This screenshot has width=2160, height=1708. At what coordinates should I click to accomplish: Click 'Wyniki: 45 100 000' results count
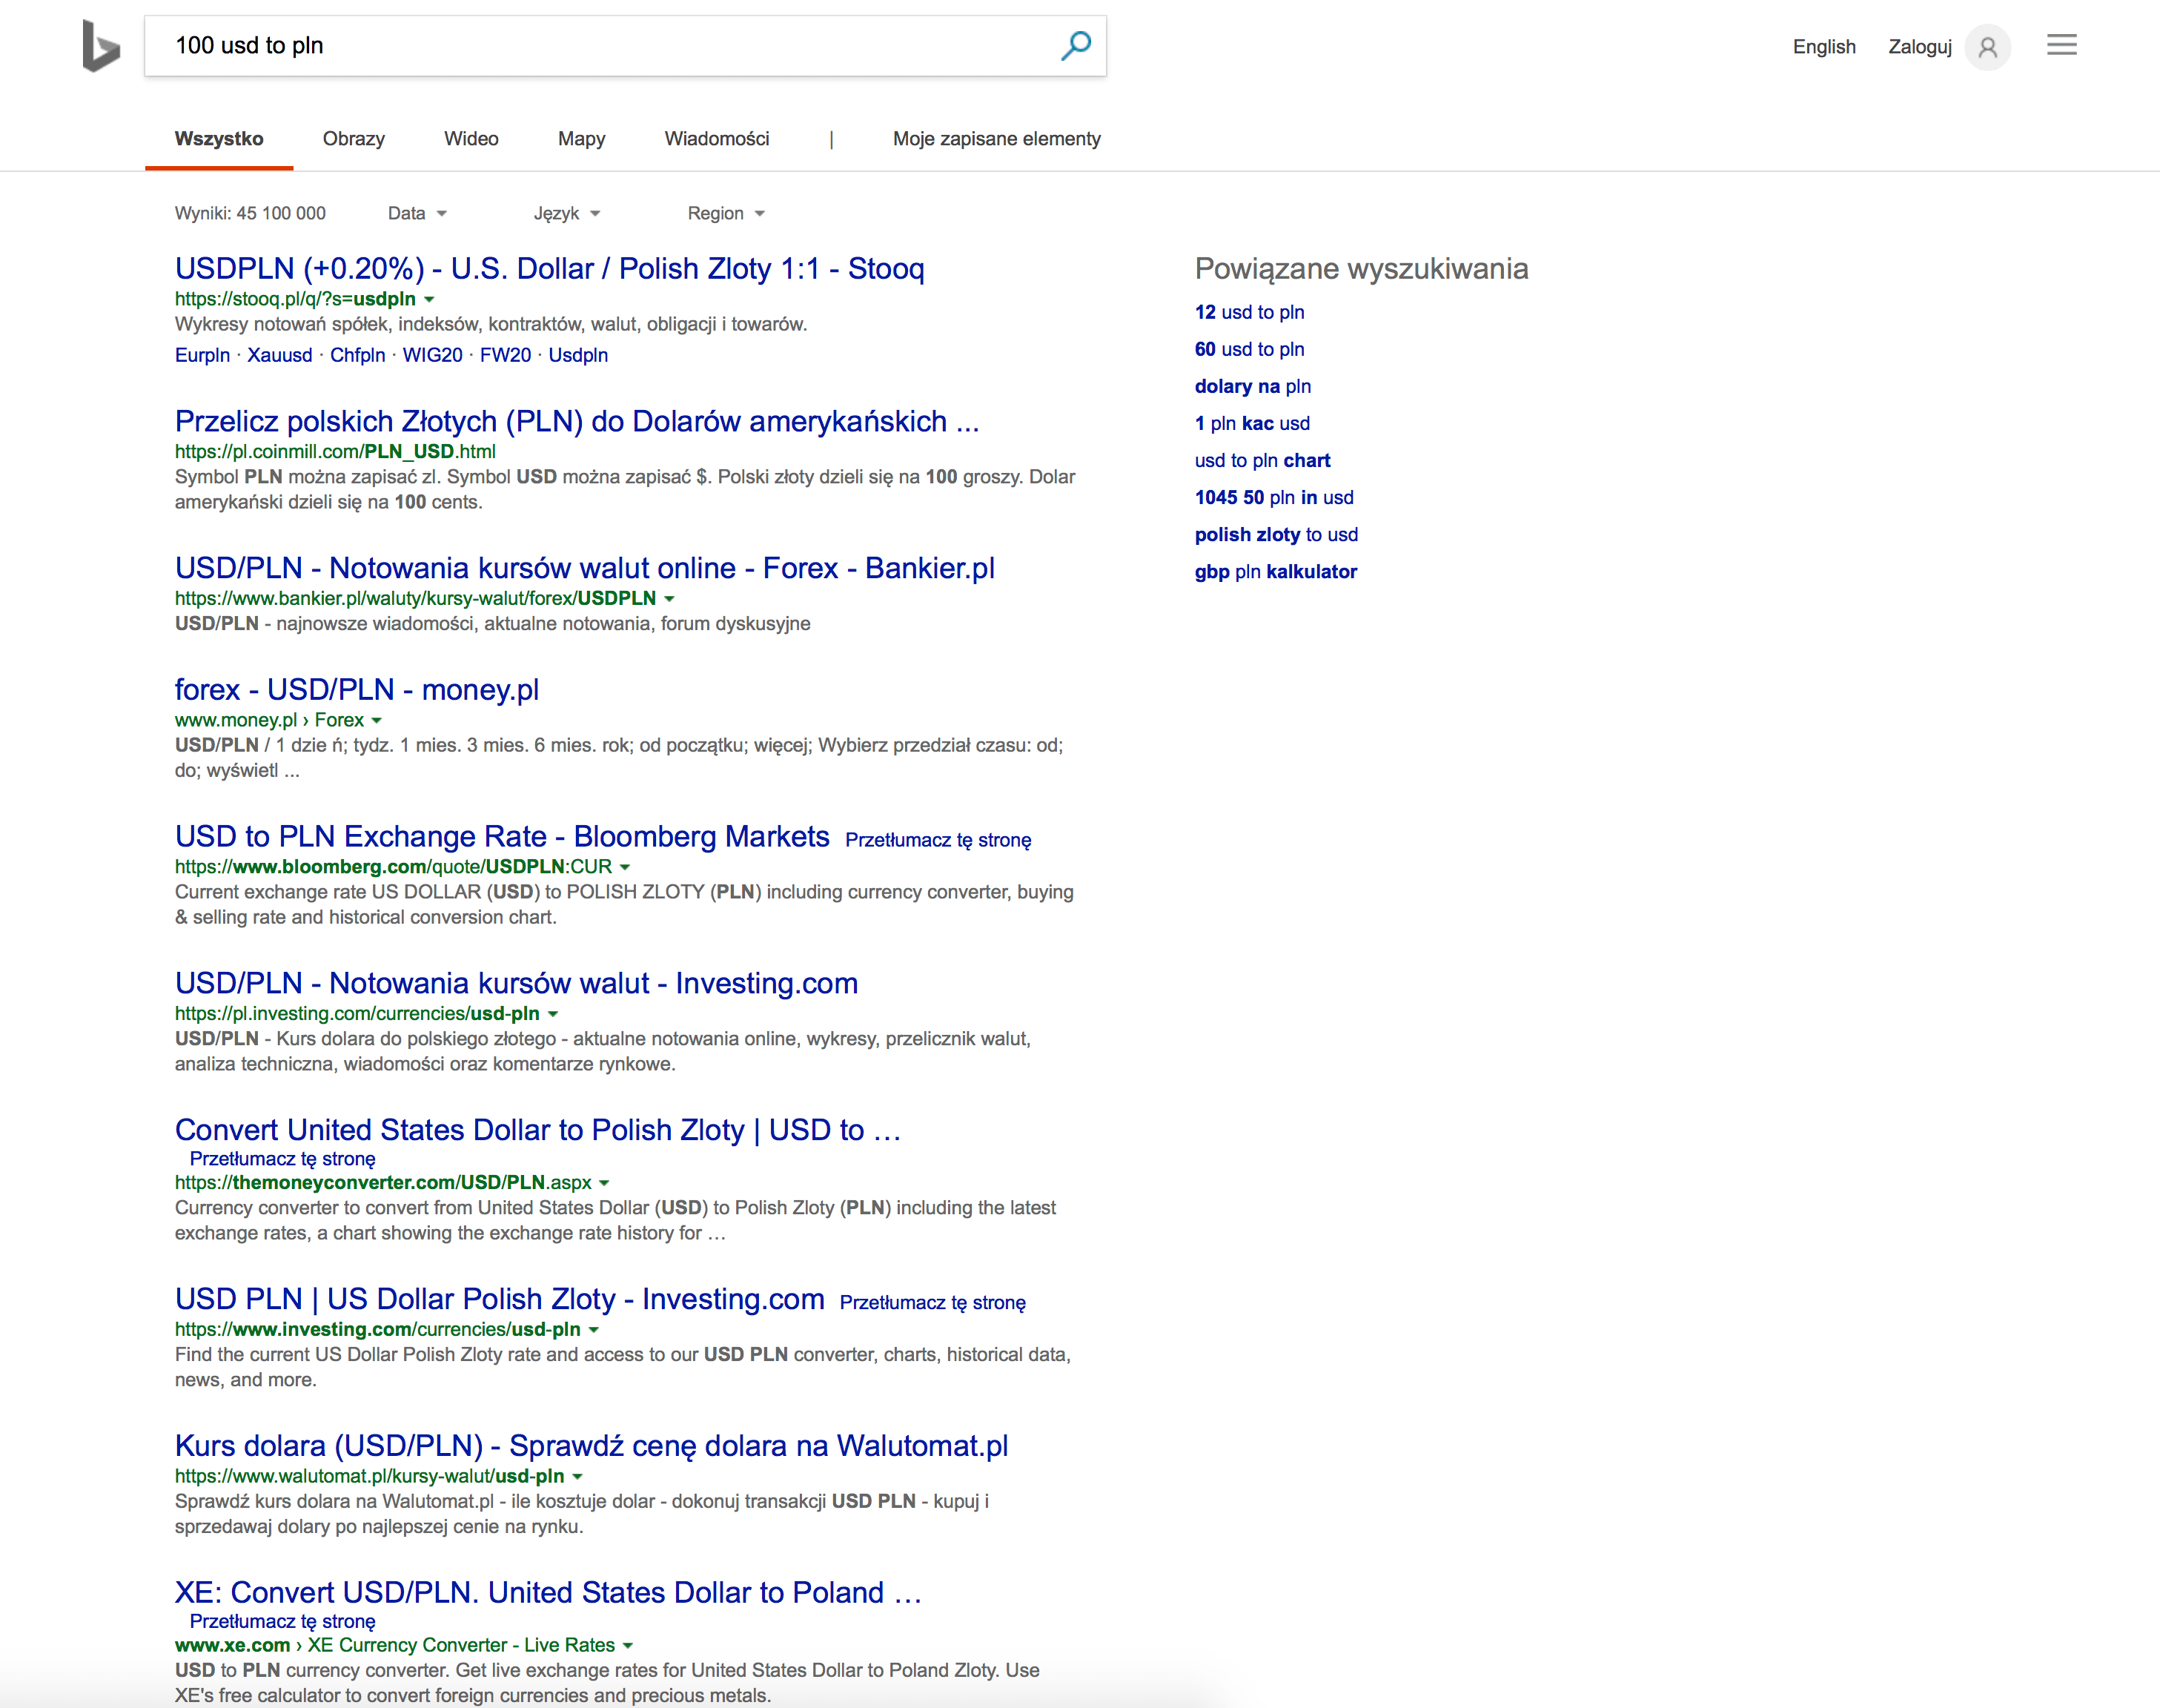click(250, 213)
